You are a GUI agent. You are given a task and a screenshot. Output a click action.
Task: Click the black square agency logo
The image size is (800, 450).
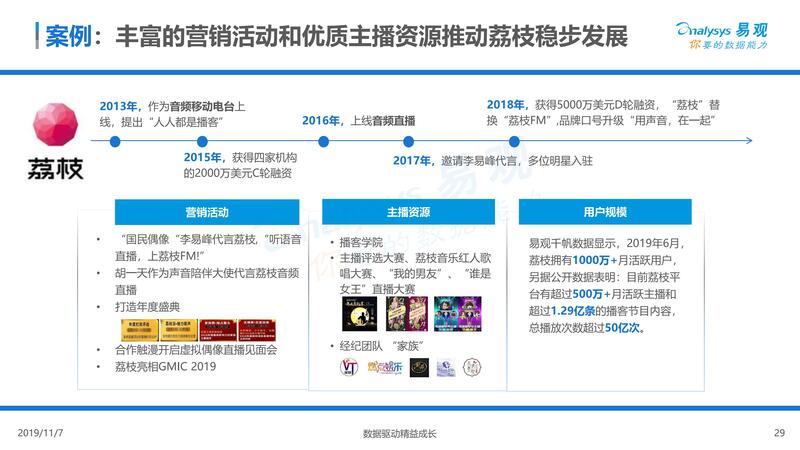point(418,367)
